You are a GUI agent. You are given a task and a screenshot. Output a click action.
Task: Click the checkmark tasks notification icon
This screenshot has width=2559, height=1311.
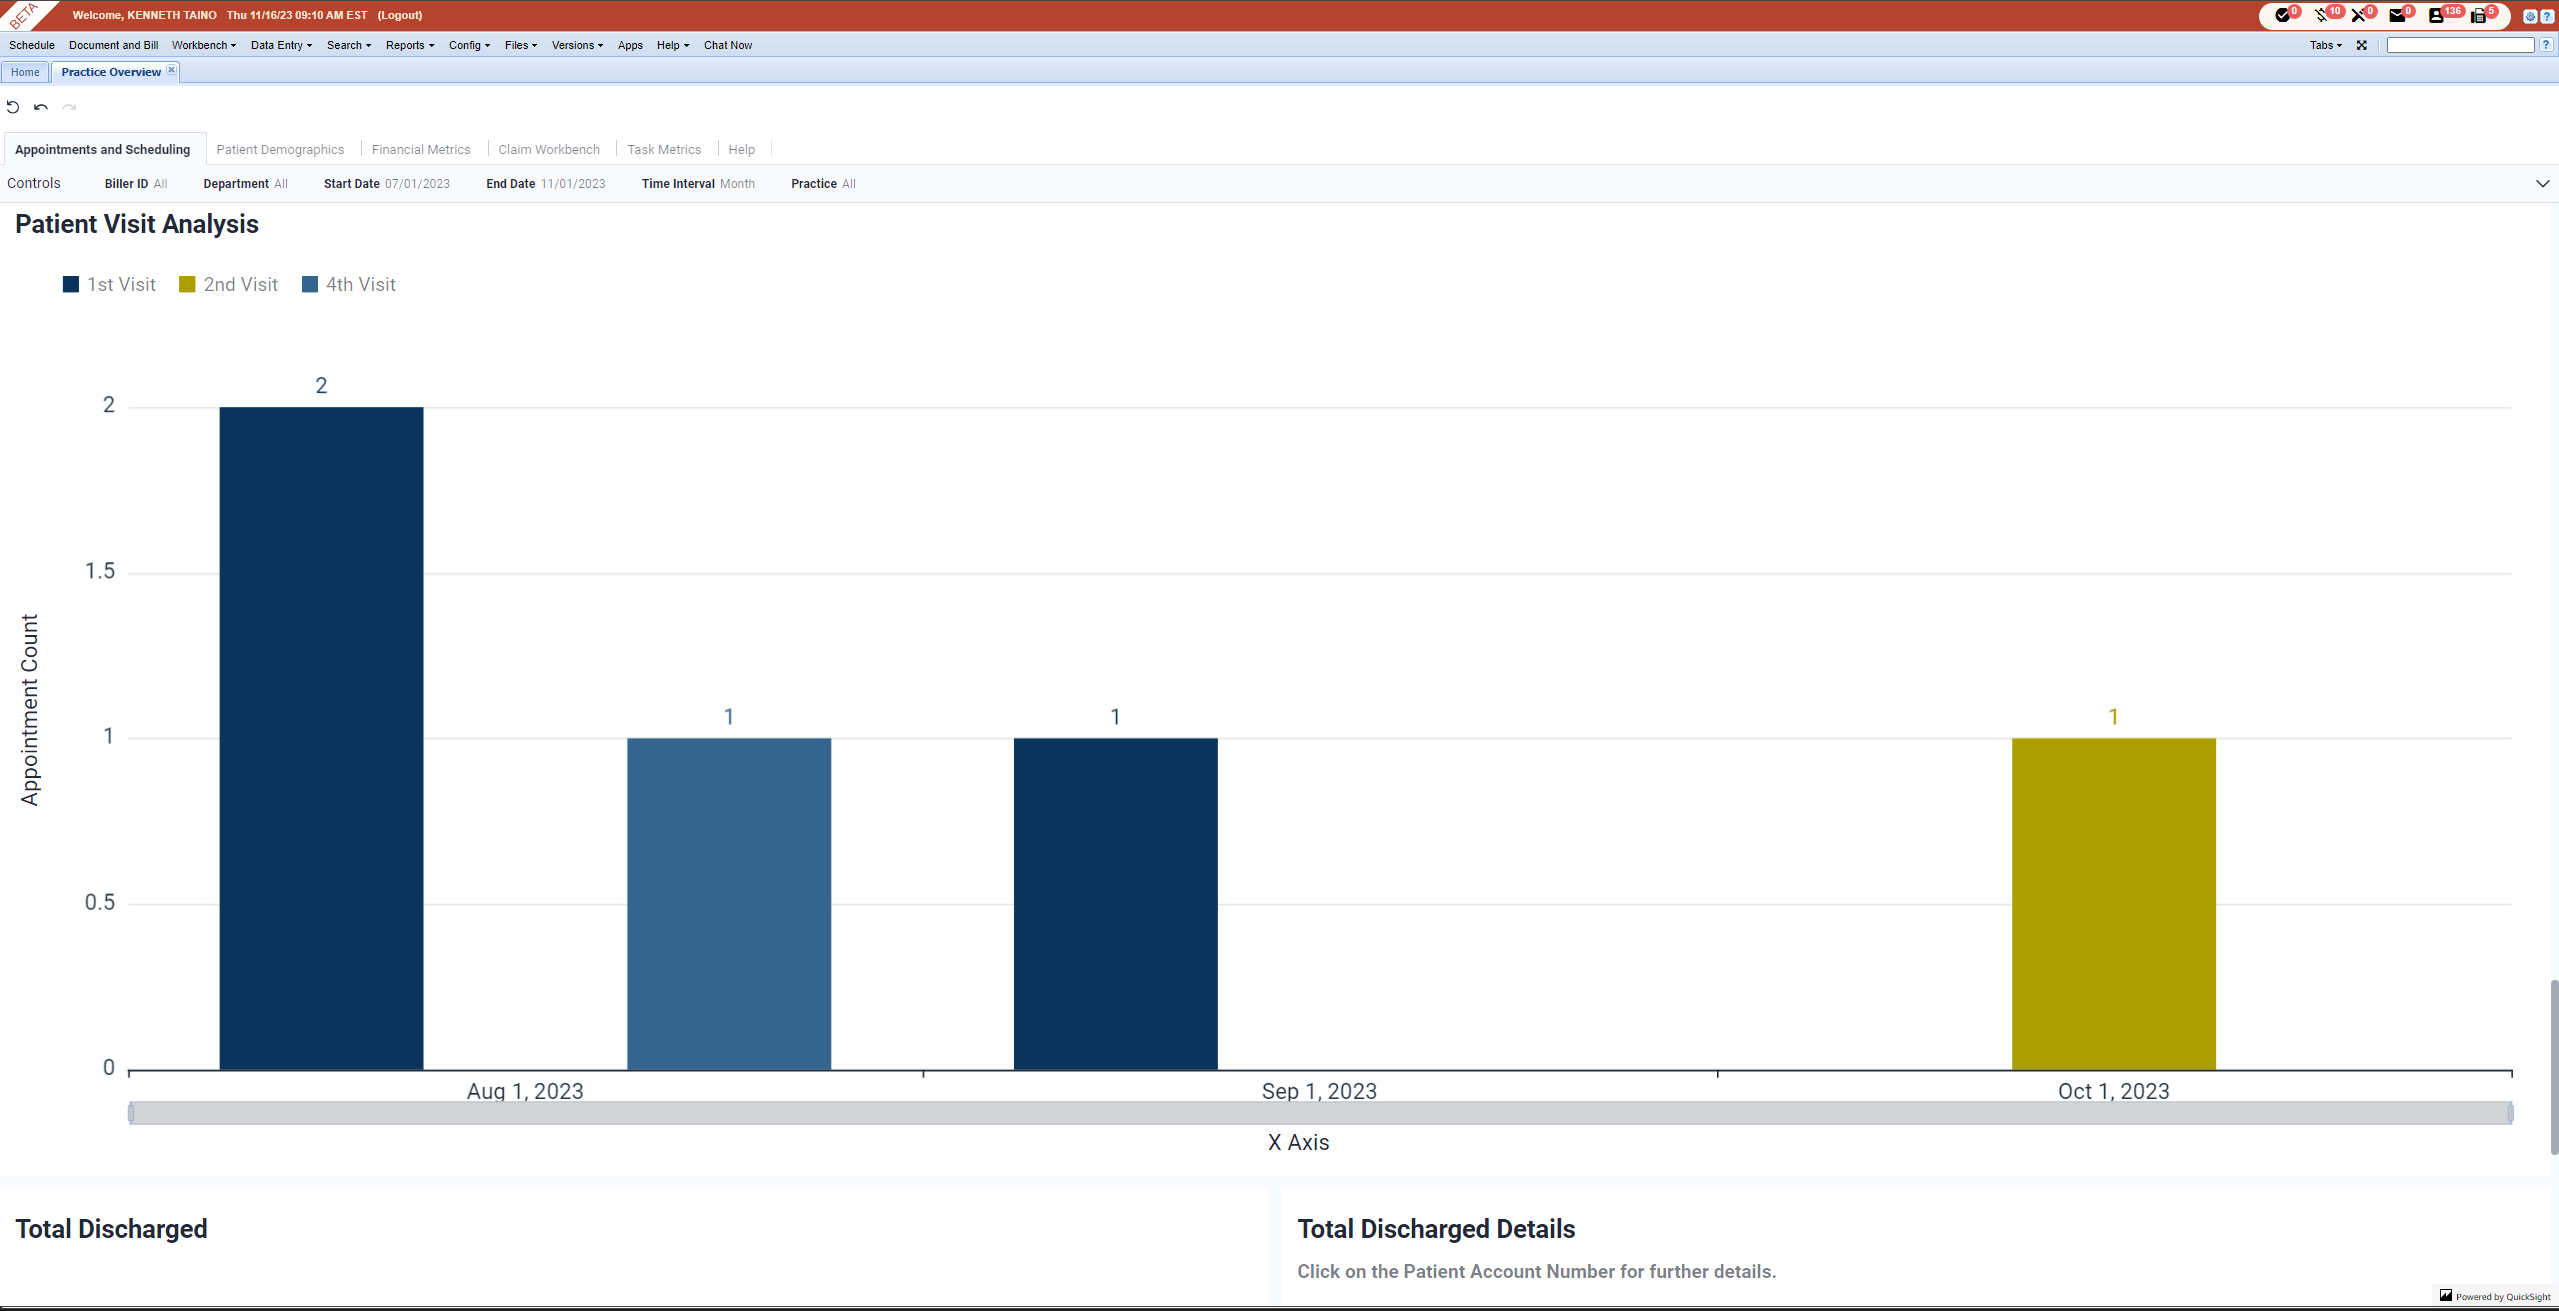click(x=2282, y=15)
